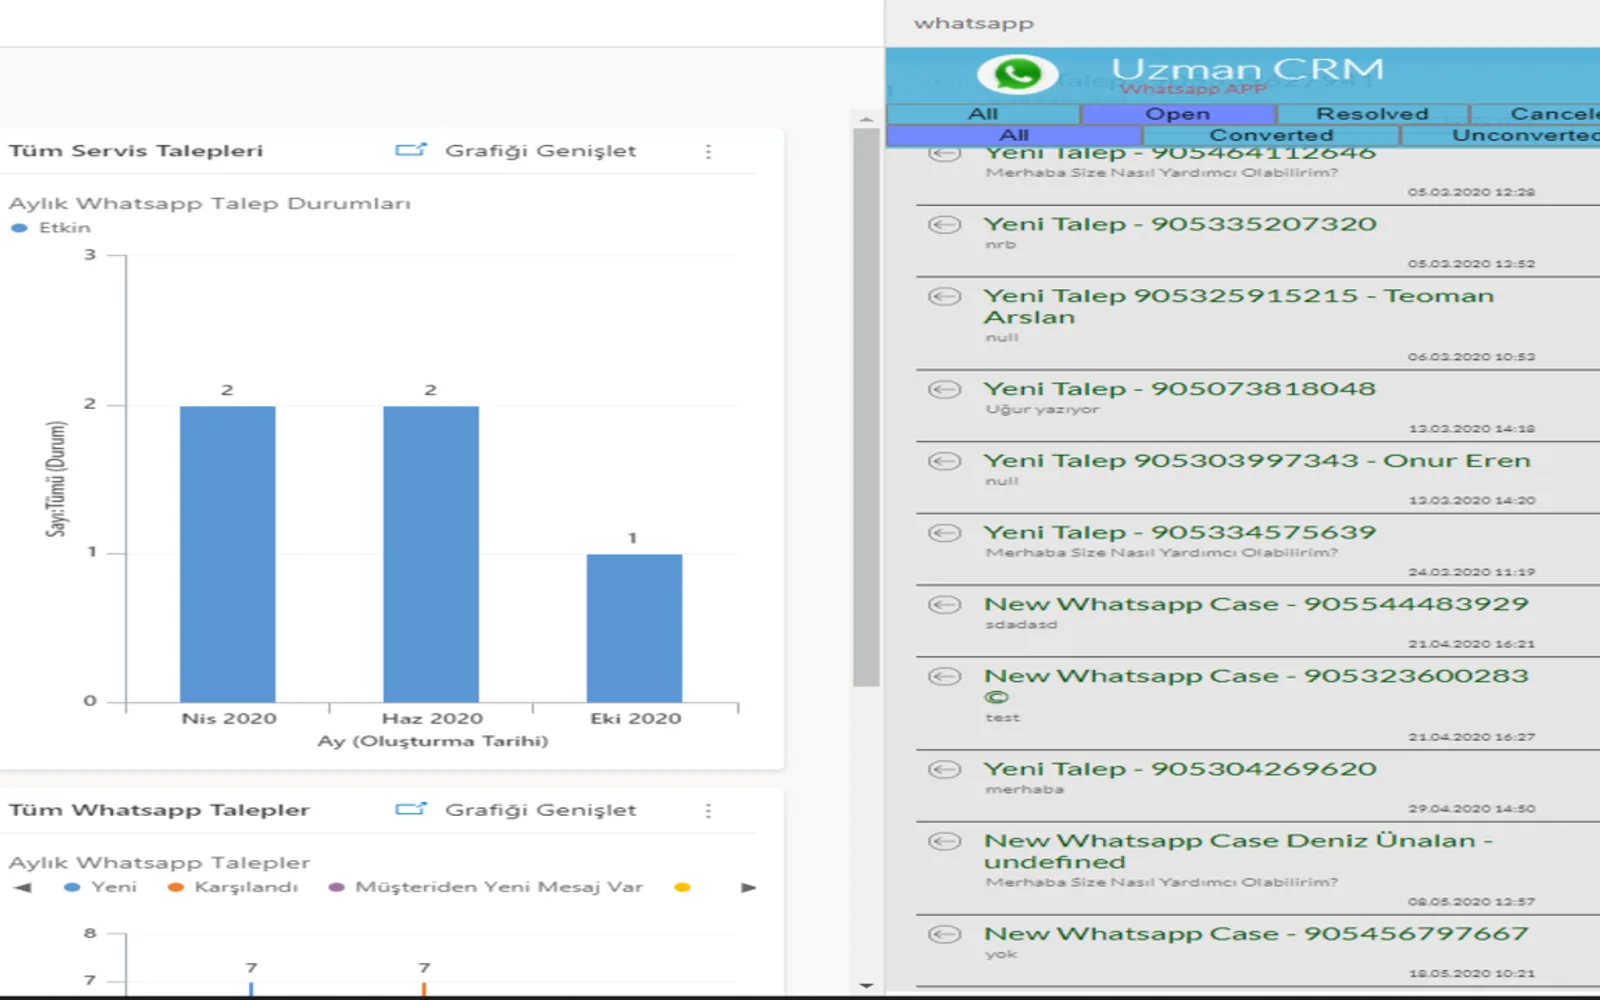The image size is (1600, 1000).
Task: Click the arrow icon beside the Deniz Ünalan case
Action: (944, 842)
